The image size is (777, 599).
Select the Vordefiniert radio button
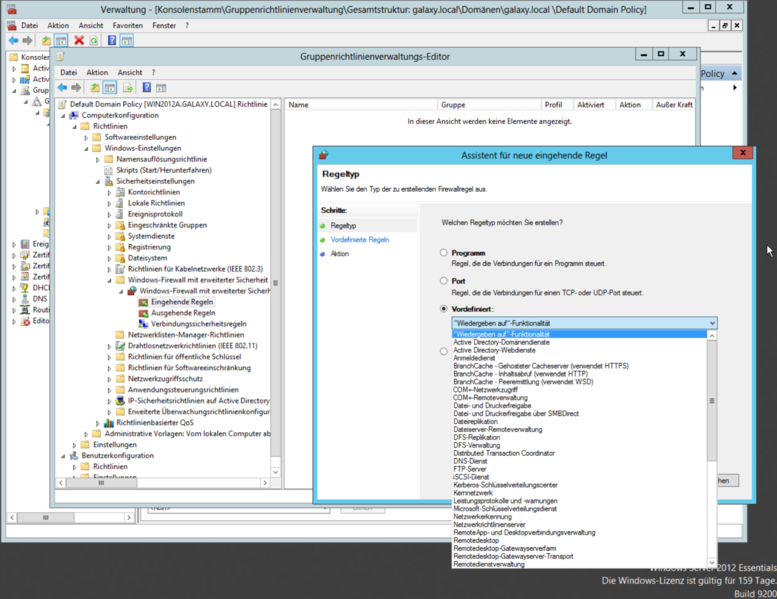pos(444,309)
